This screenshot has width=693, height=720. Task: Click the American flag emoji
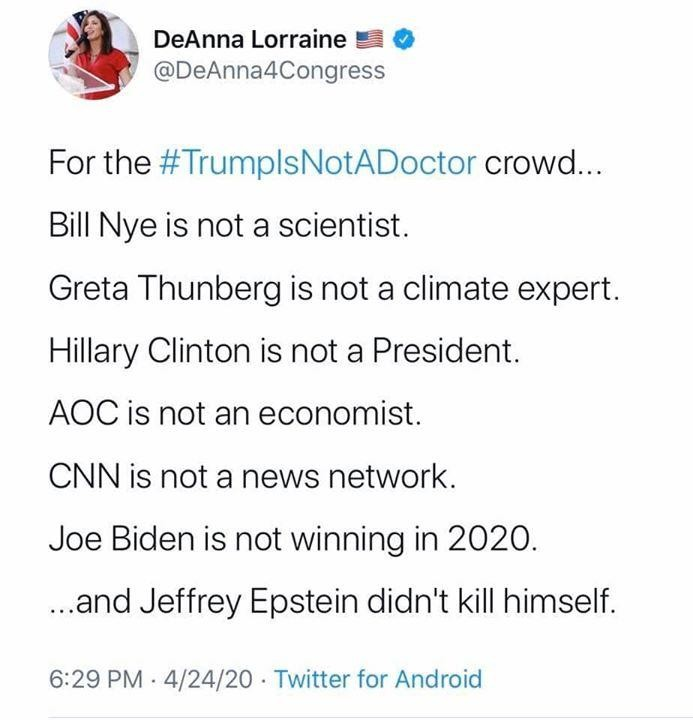pyautogui.click(x=371, y=40)
